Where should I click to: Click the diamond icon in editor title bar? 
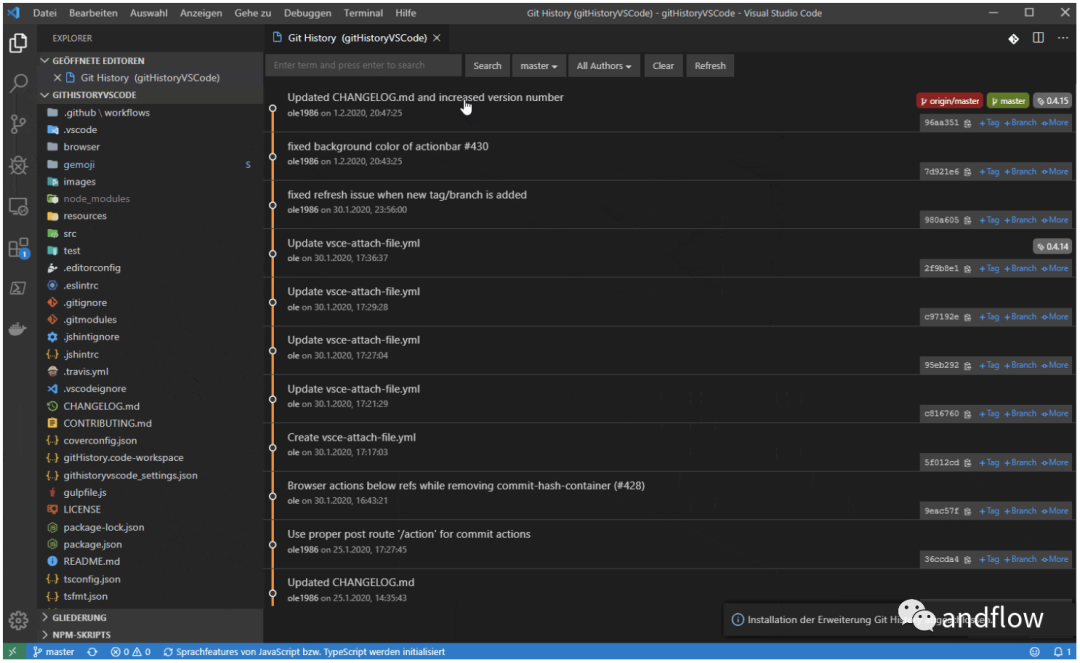click(x=1013, y=39)
